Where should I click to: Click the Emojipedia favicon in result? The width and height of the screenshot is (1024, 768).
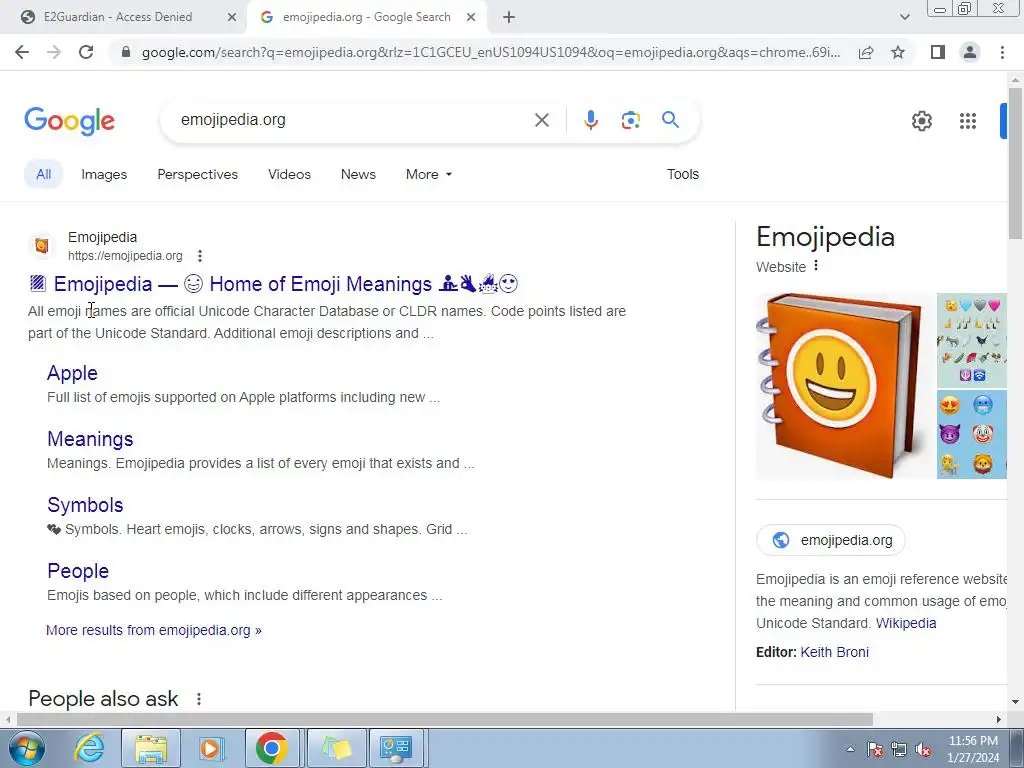pos(42,246)
